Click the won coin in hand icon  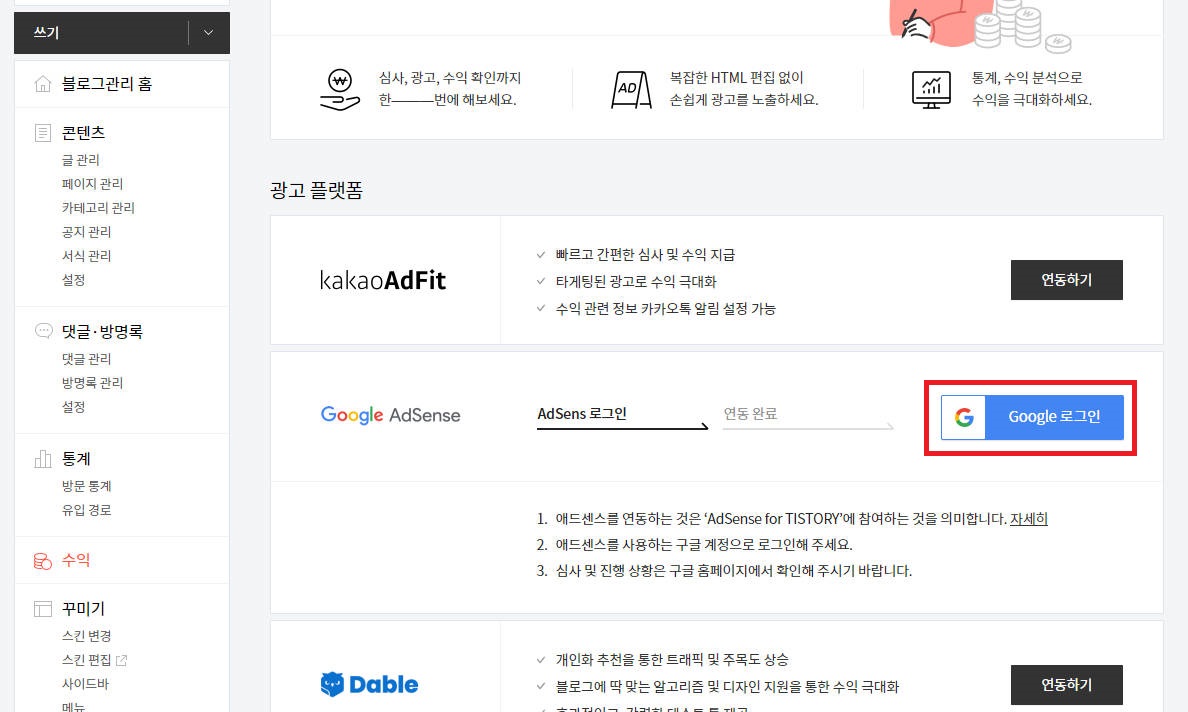[339, 89]
